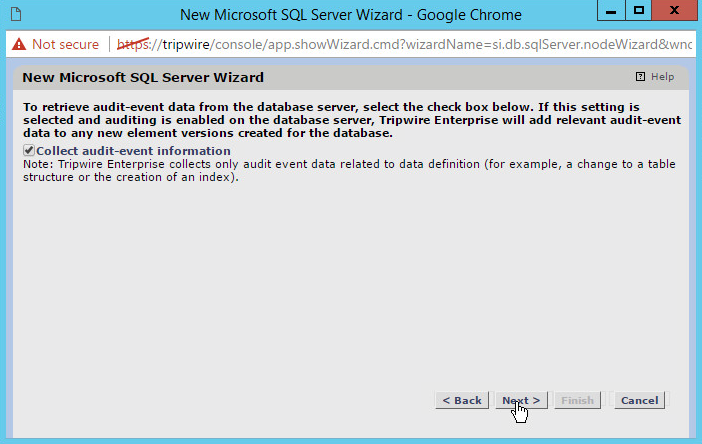
Task: Click the Not secure warning triangle icon
Action: [18, 44]
